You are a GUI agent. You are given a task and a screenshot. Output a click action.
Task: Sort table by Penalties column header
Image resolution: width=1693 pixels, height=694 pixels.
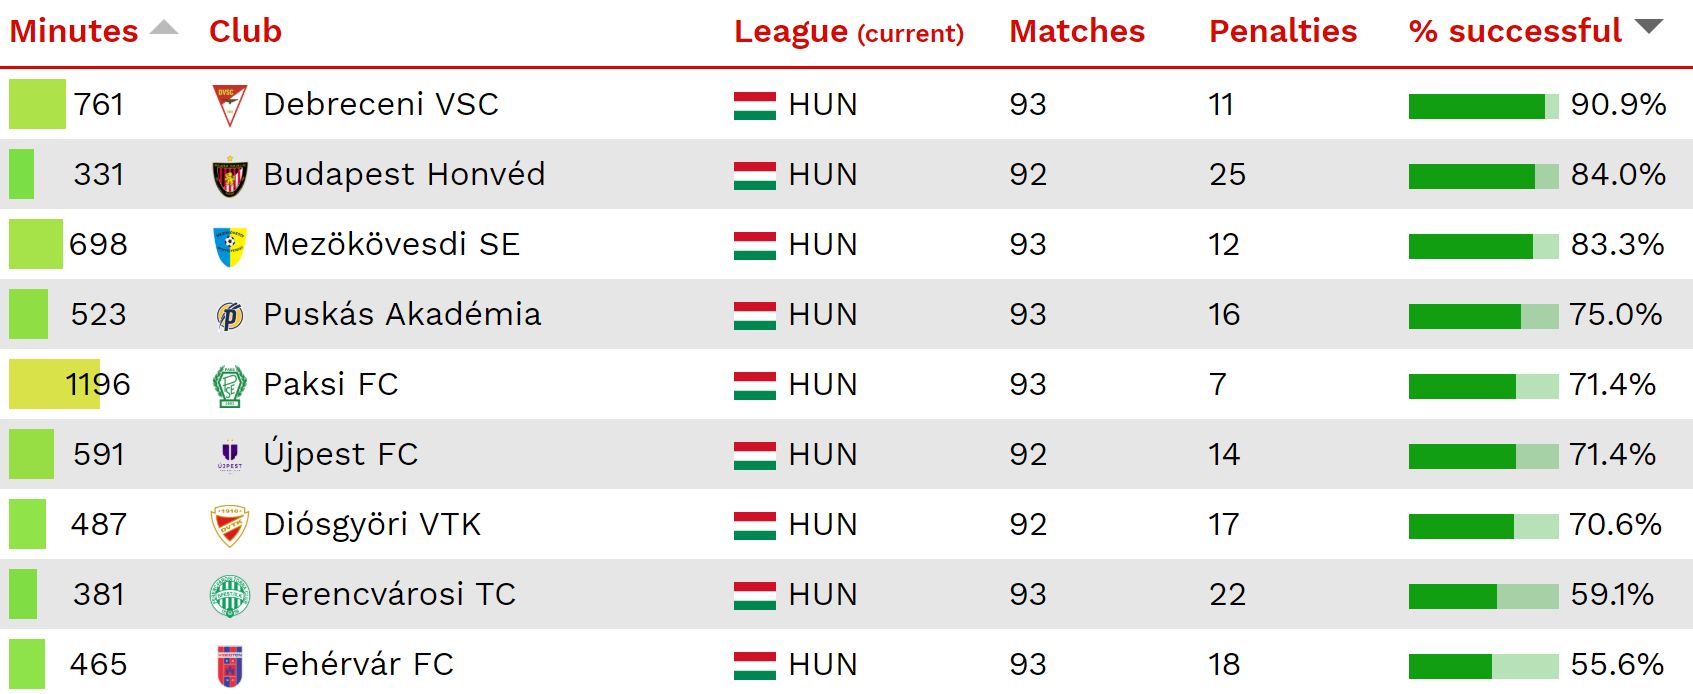(1283, 31)
